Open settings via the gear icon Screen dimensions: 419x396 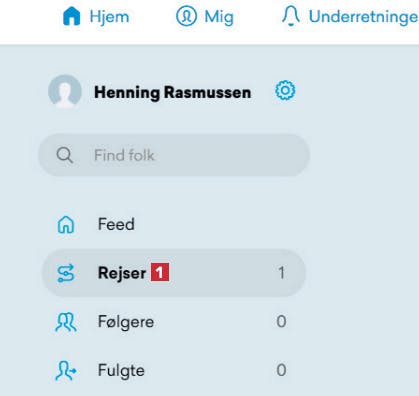pos(285,90)
